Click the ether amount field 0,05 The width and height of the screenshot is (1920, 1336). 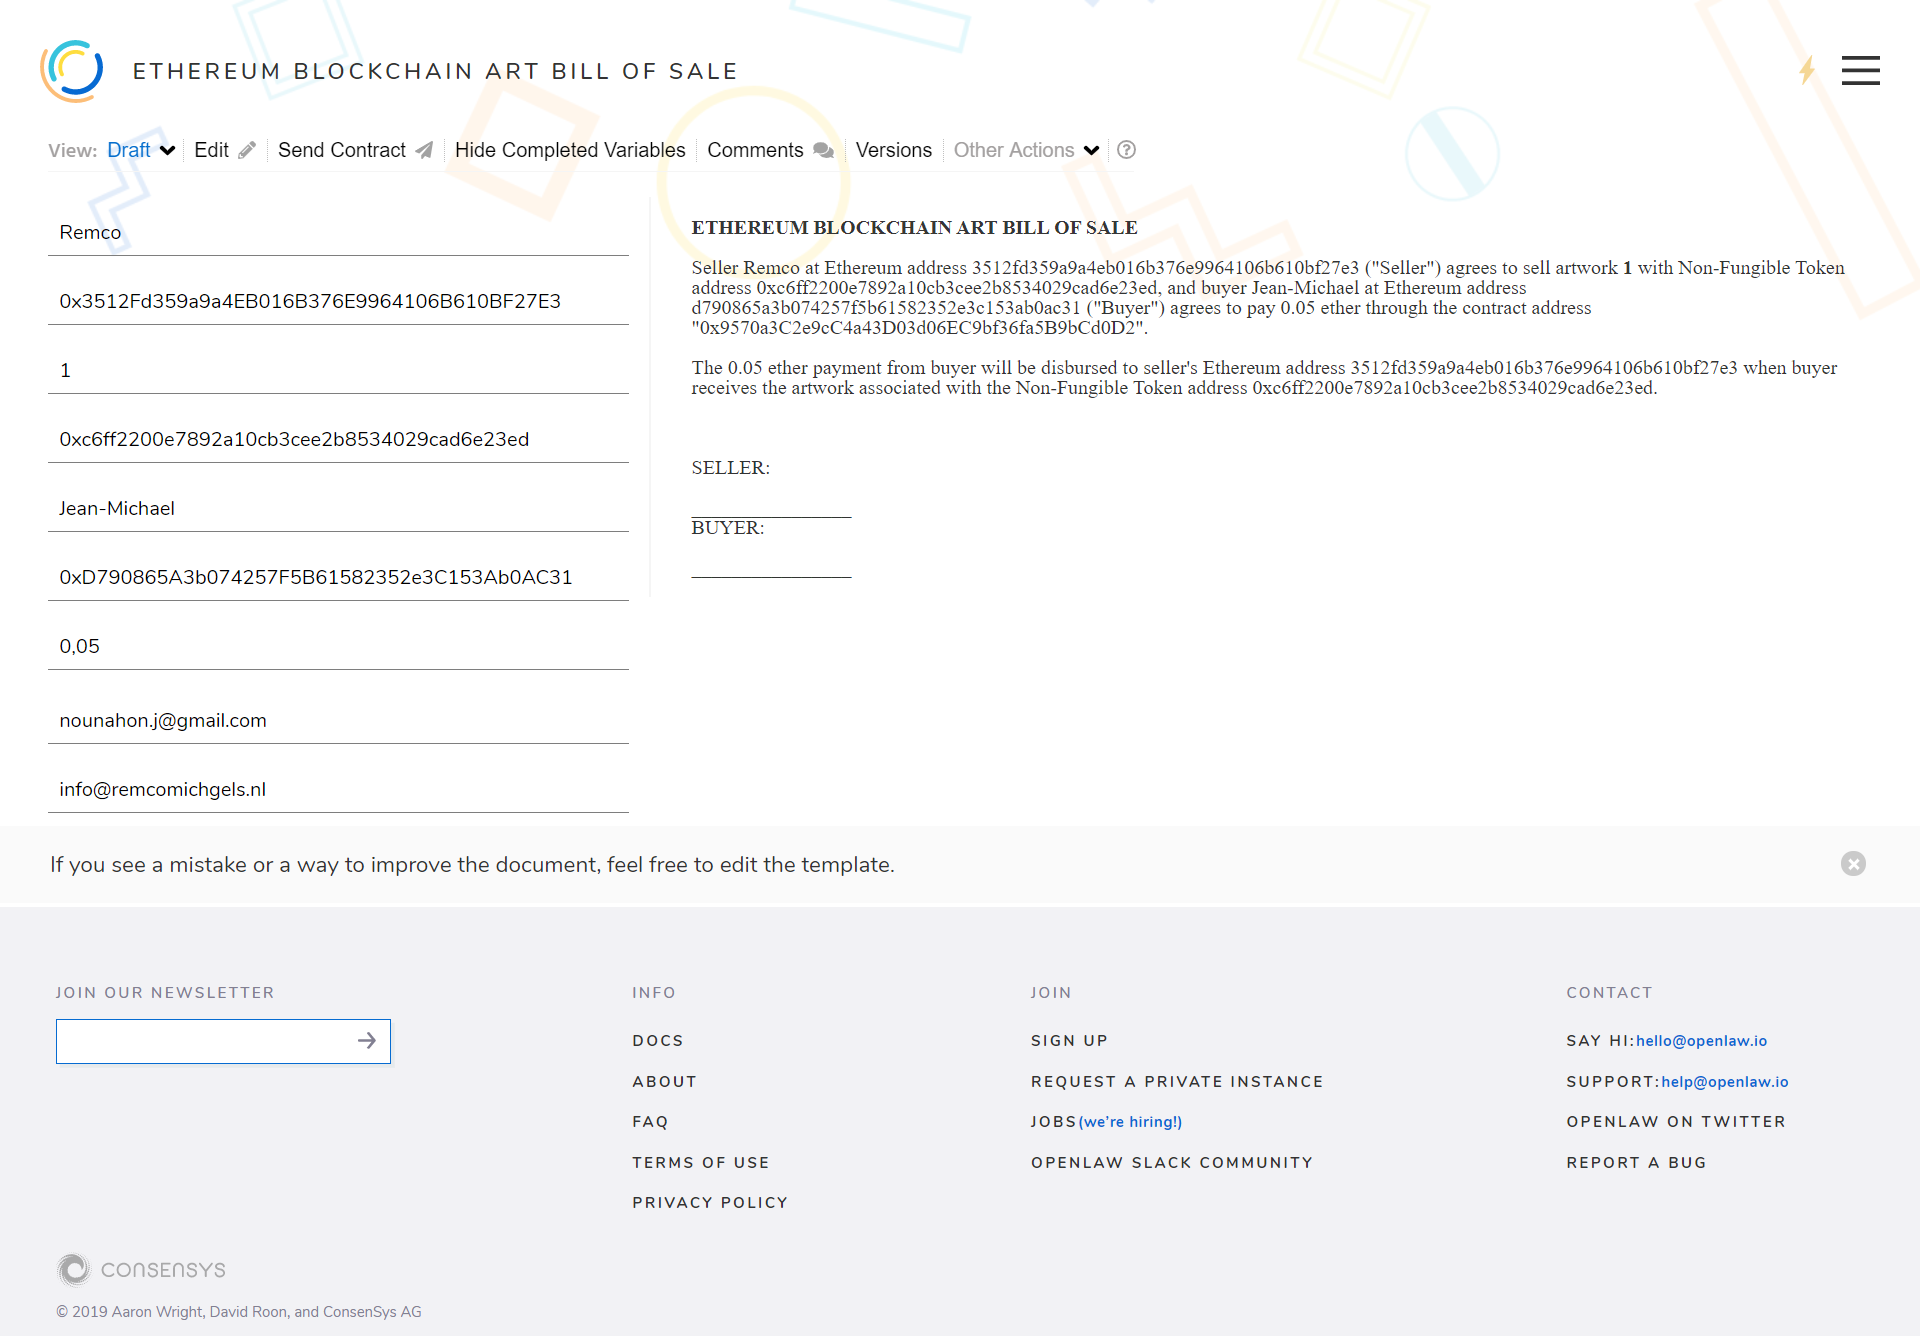point(338,647)
